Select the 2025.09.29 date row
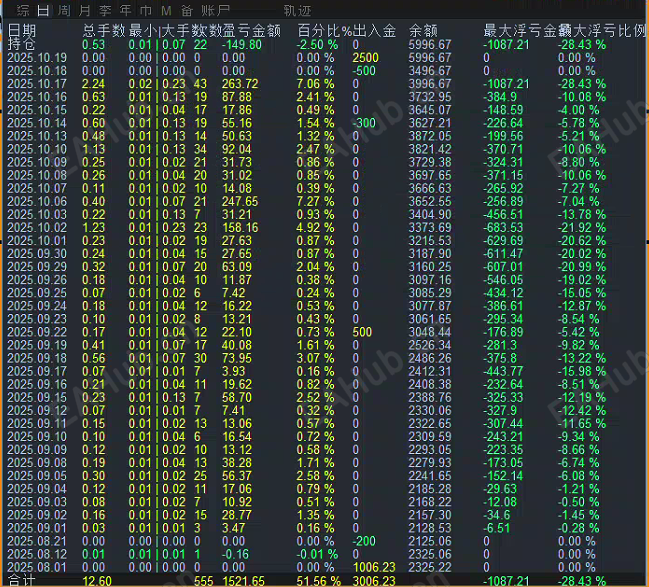 (x=37, y=267)
